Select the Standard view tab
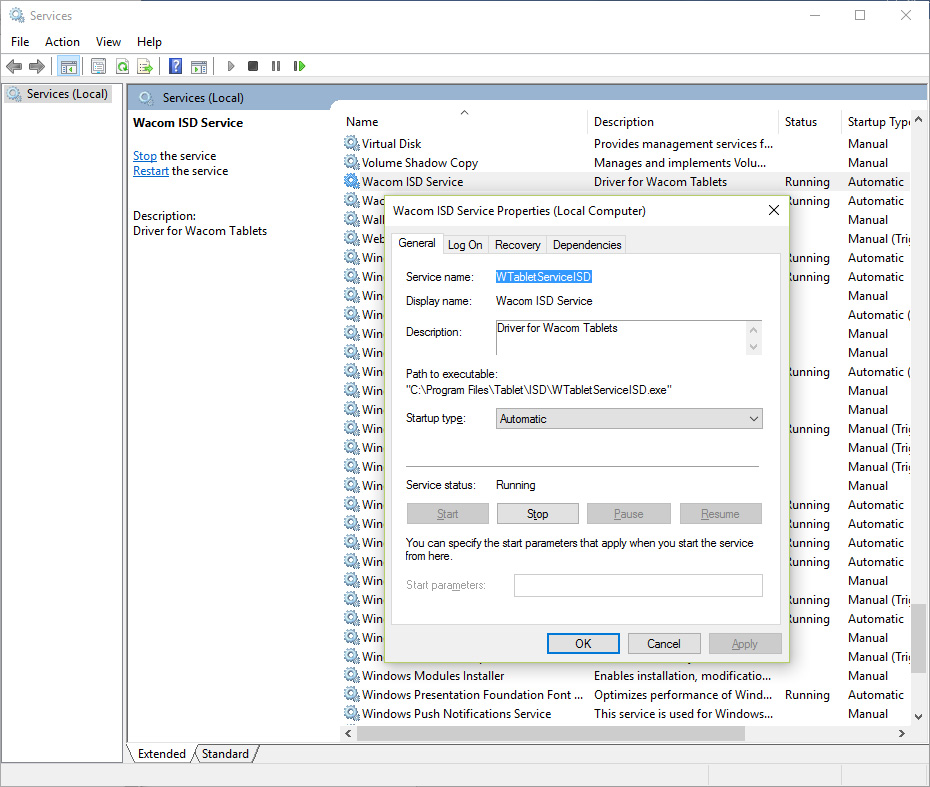This screenshot has width=930, height=787. coord(225,754)
